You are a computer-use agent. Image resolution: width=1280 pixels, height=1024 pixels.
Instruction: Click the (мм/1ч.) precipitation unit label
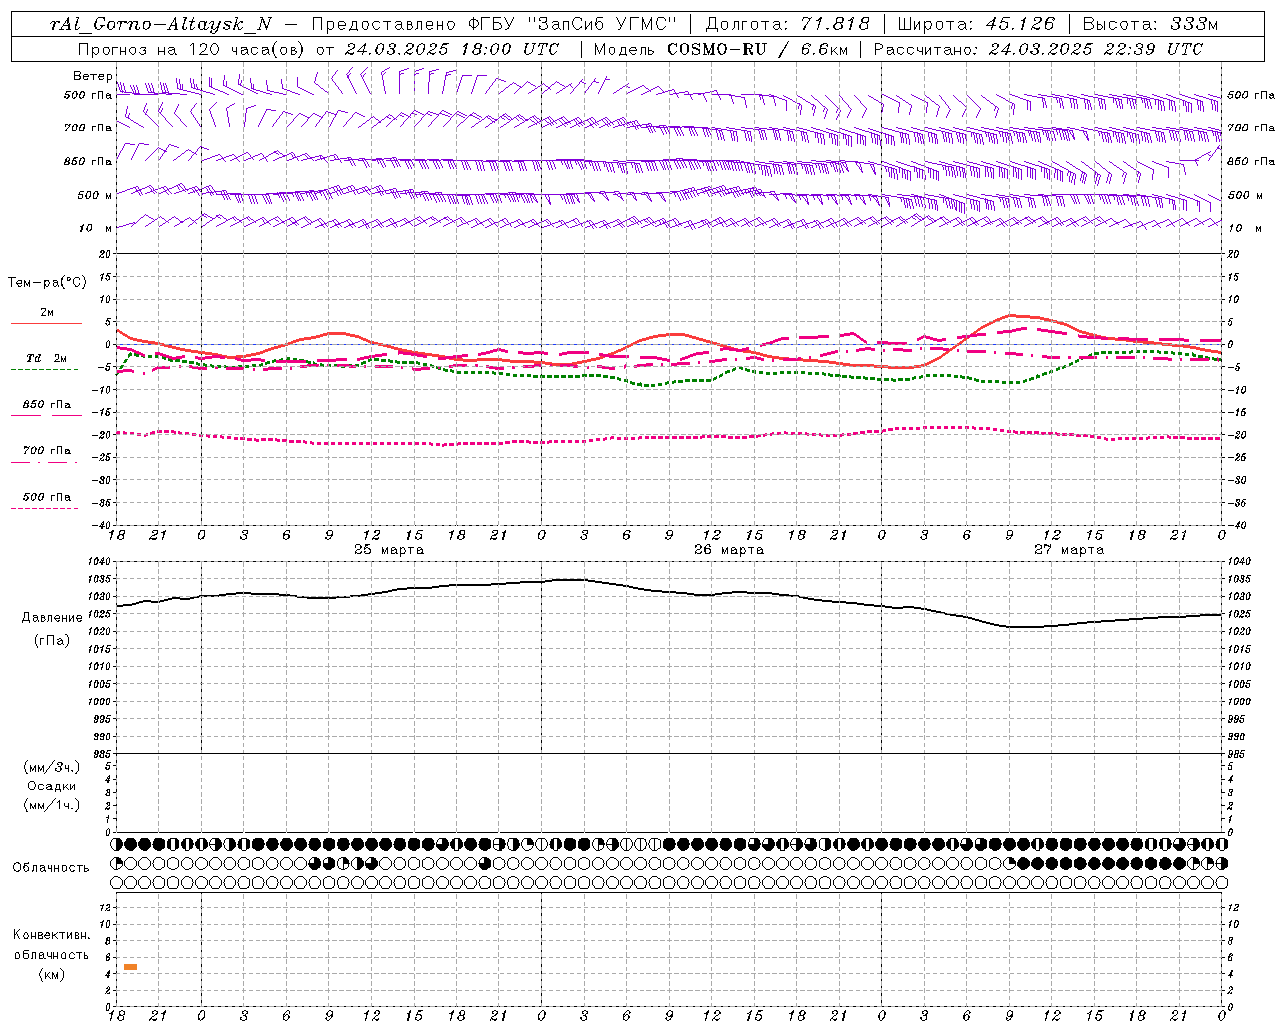(52, 805)
